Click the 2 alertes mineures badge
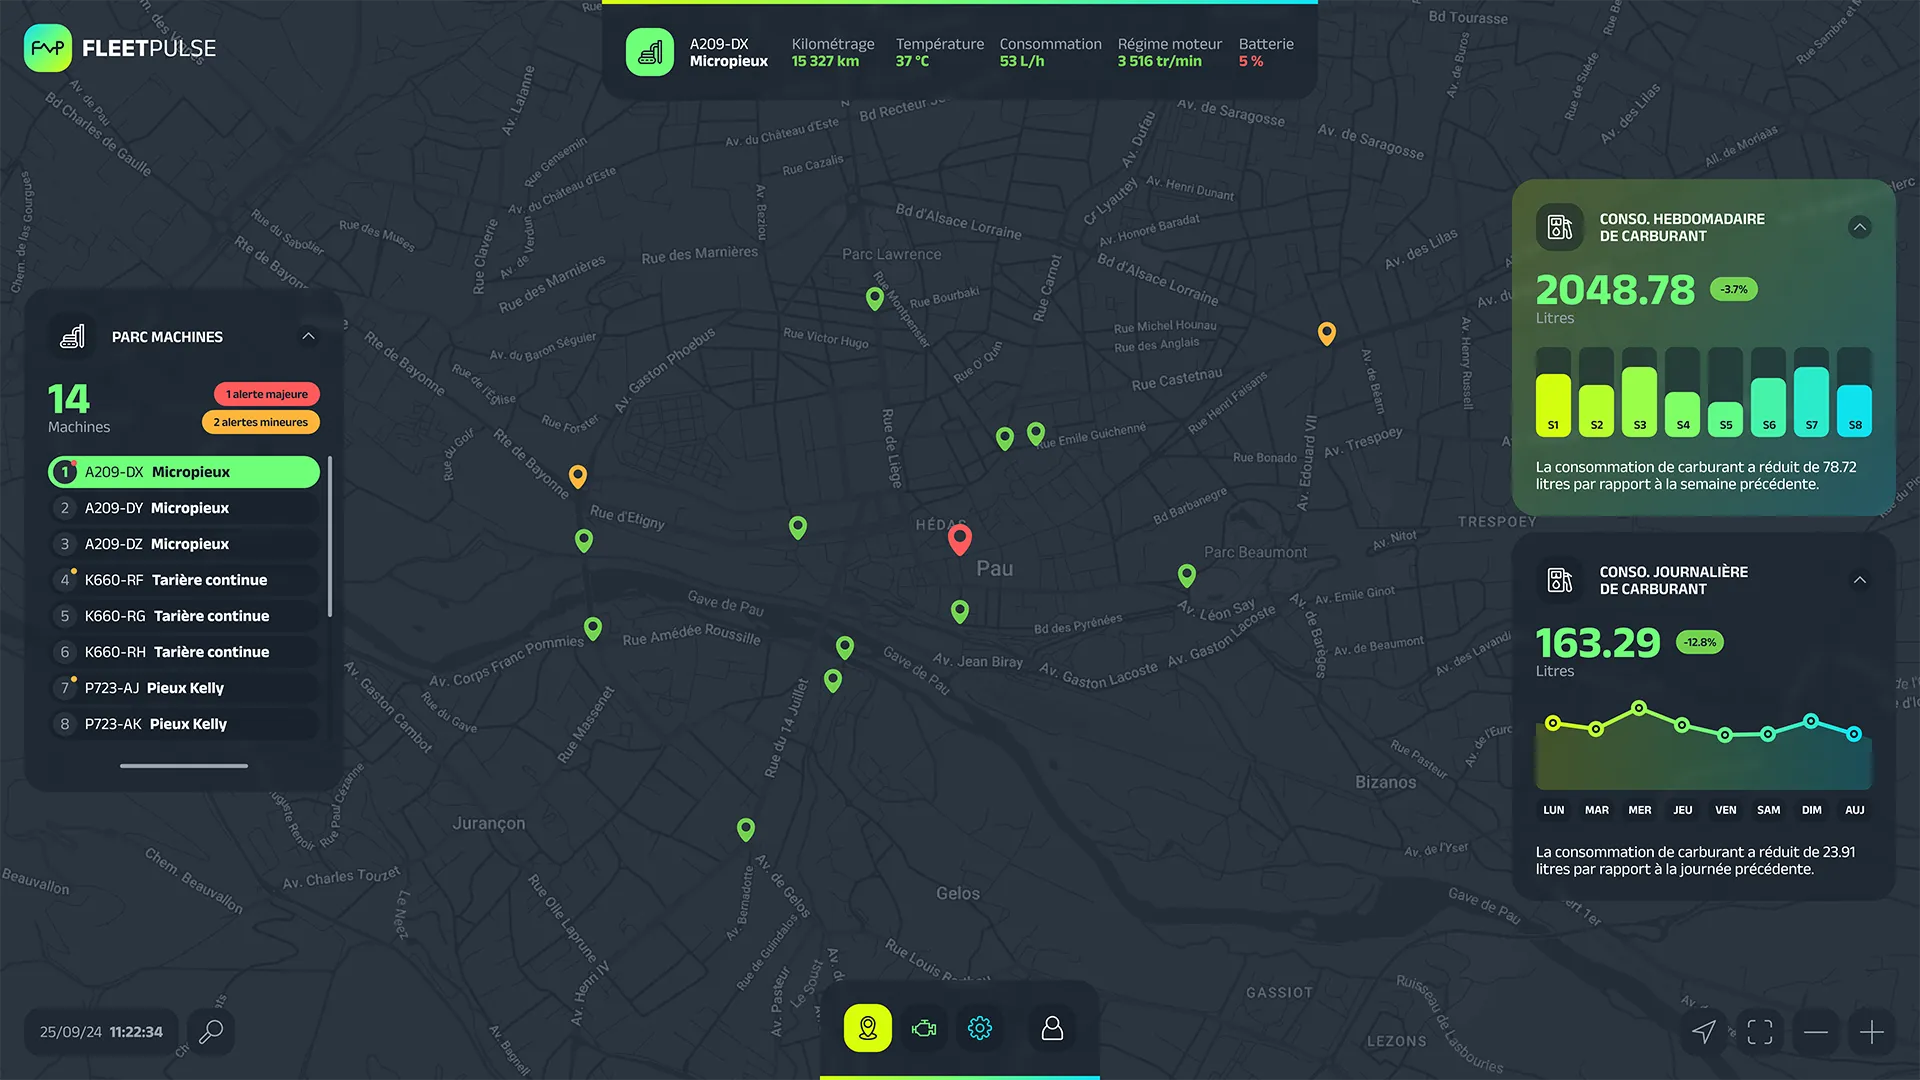The image size is (1920, 1080). [x=260, y=422]
